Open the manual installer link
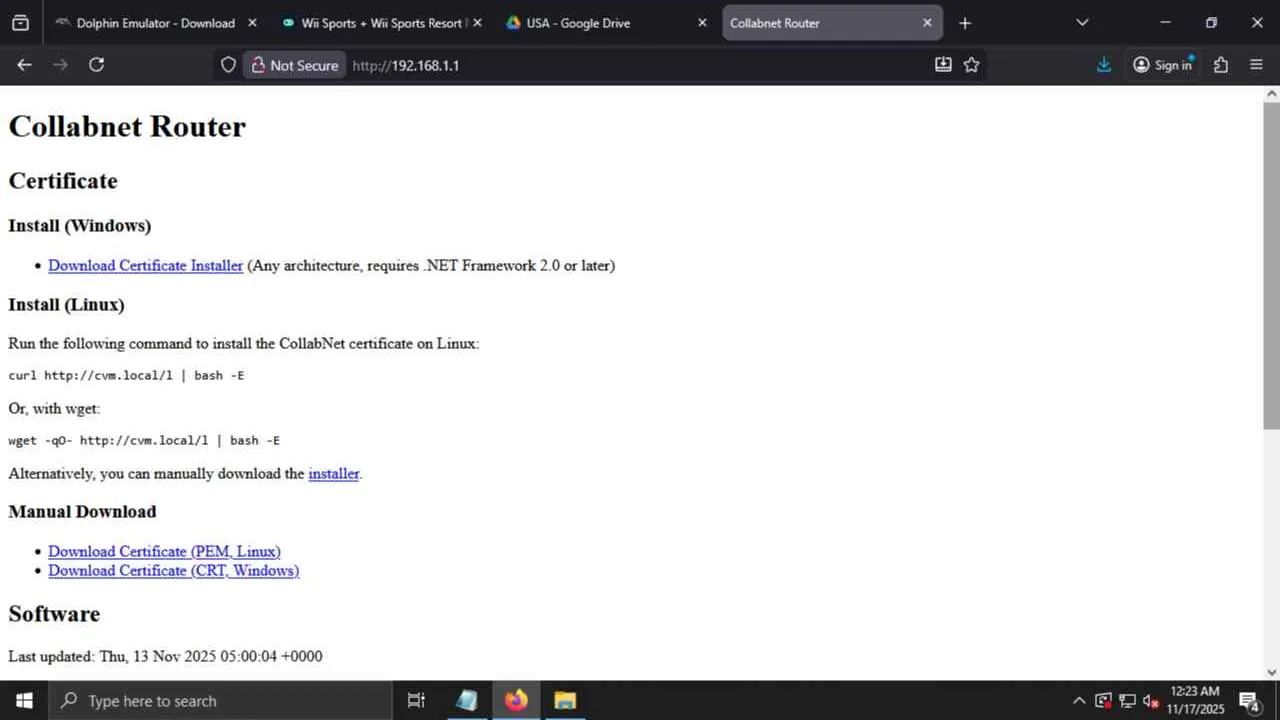This screenshot has width=1280, height=720. click(x=333, y=473)
